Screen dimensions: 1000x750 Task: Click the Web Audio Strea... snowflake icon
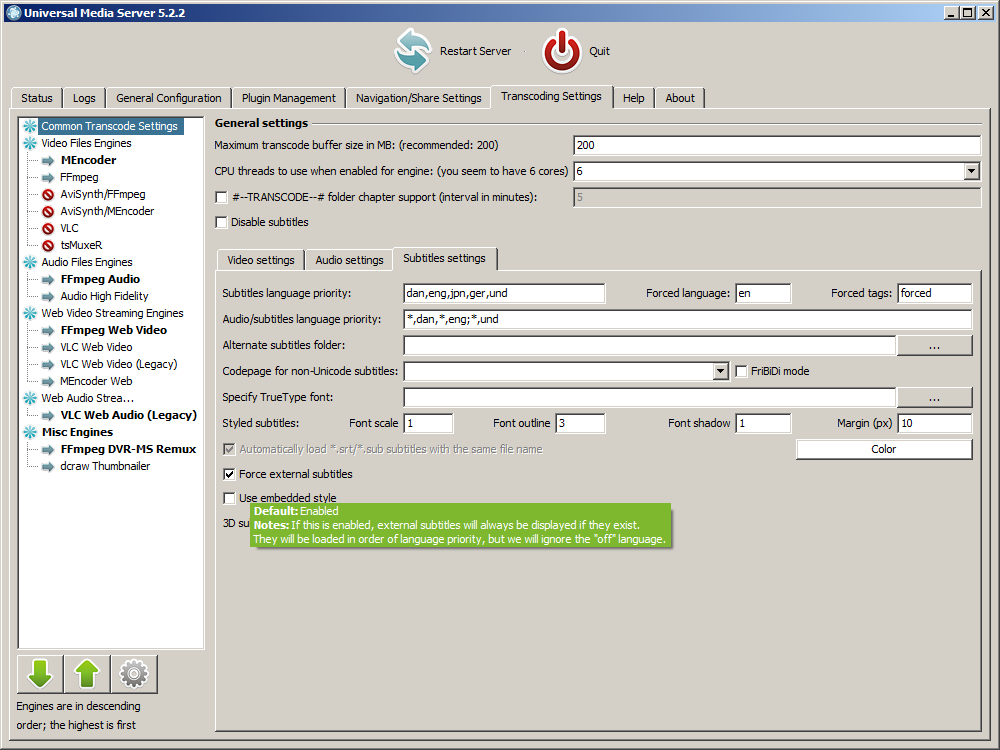point(30,398)
